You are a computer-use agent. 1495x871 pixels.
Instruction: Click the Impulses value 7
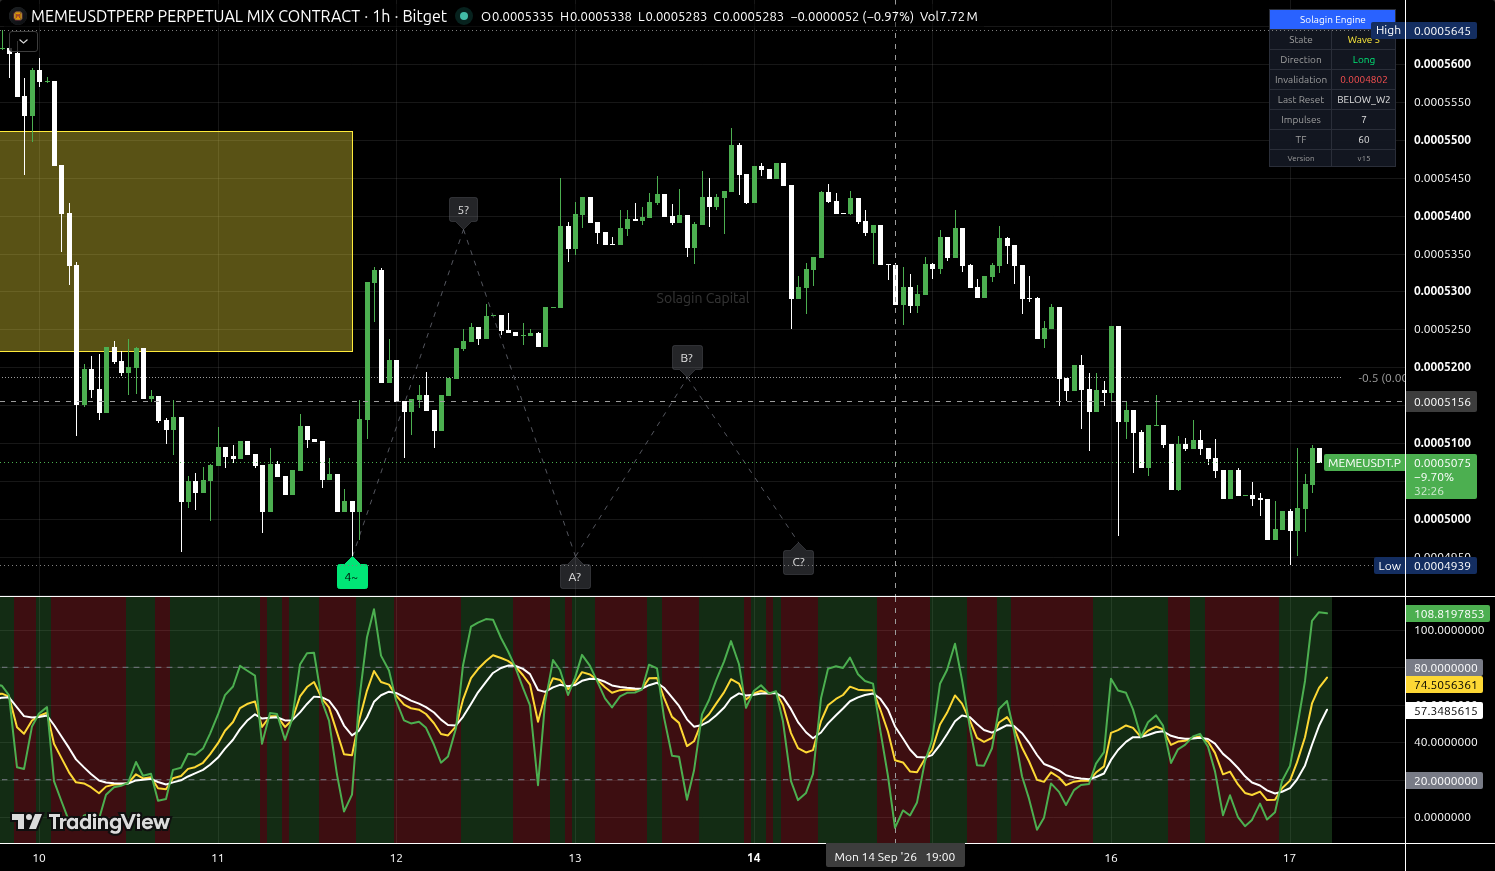1364,120
